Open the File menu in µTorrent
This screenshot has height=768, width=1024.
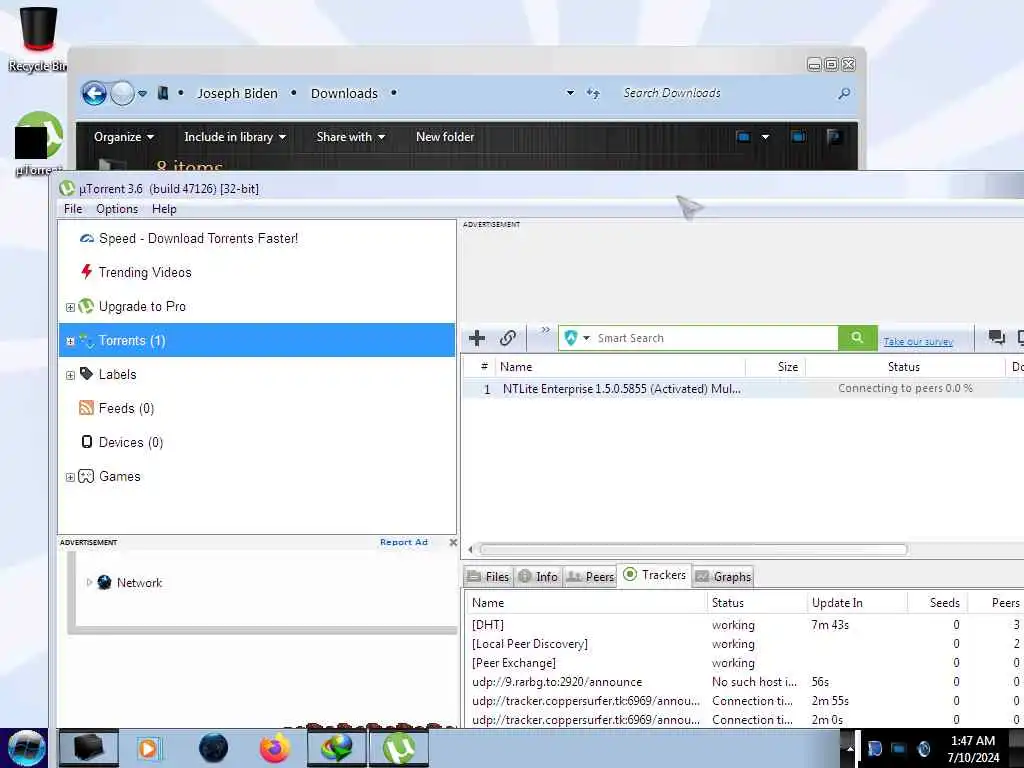[73, 209]
